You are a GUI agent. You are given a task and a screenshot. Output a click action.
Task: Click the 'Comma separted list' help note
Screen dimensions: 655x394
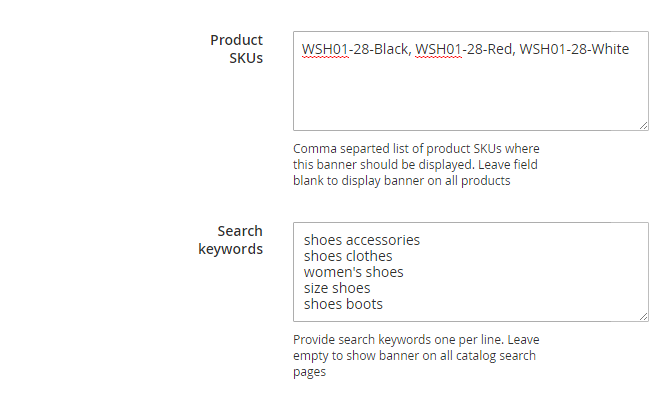[x=416, y=165]
